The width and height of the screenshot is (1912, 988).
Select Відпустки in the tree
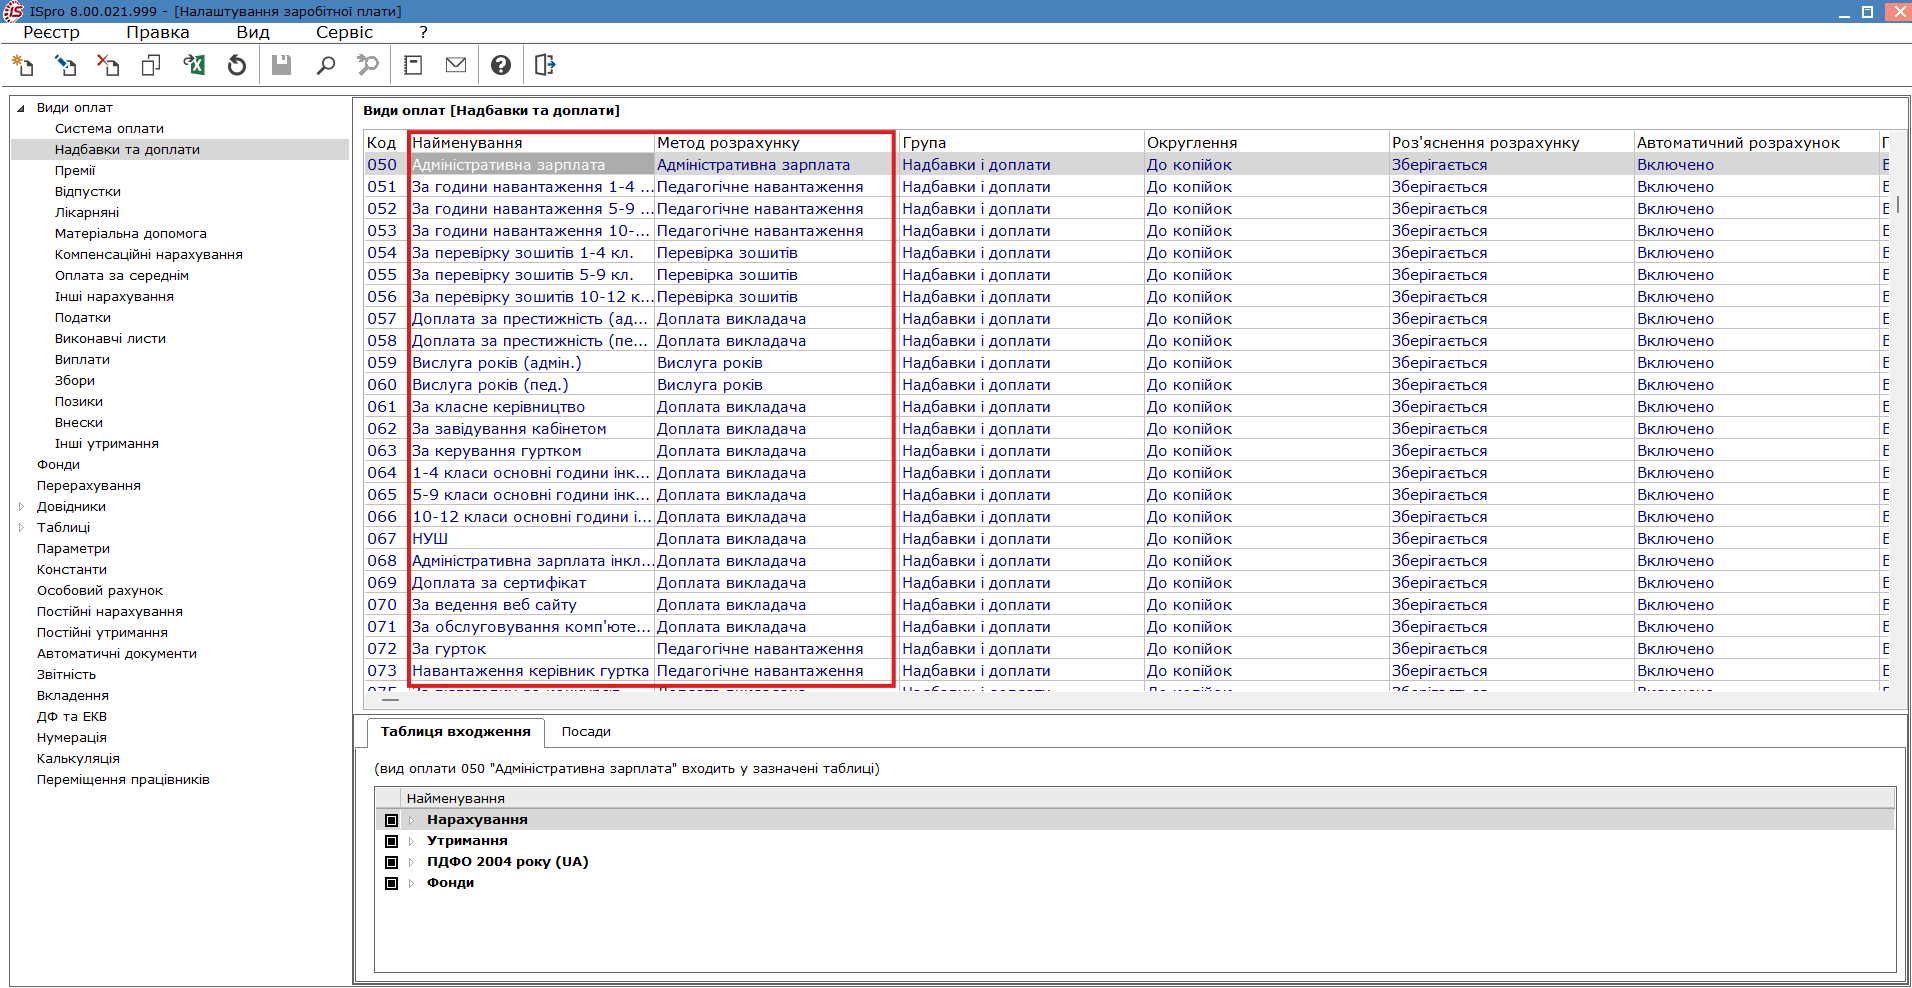[x=88, y=192]
